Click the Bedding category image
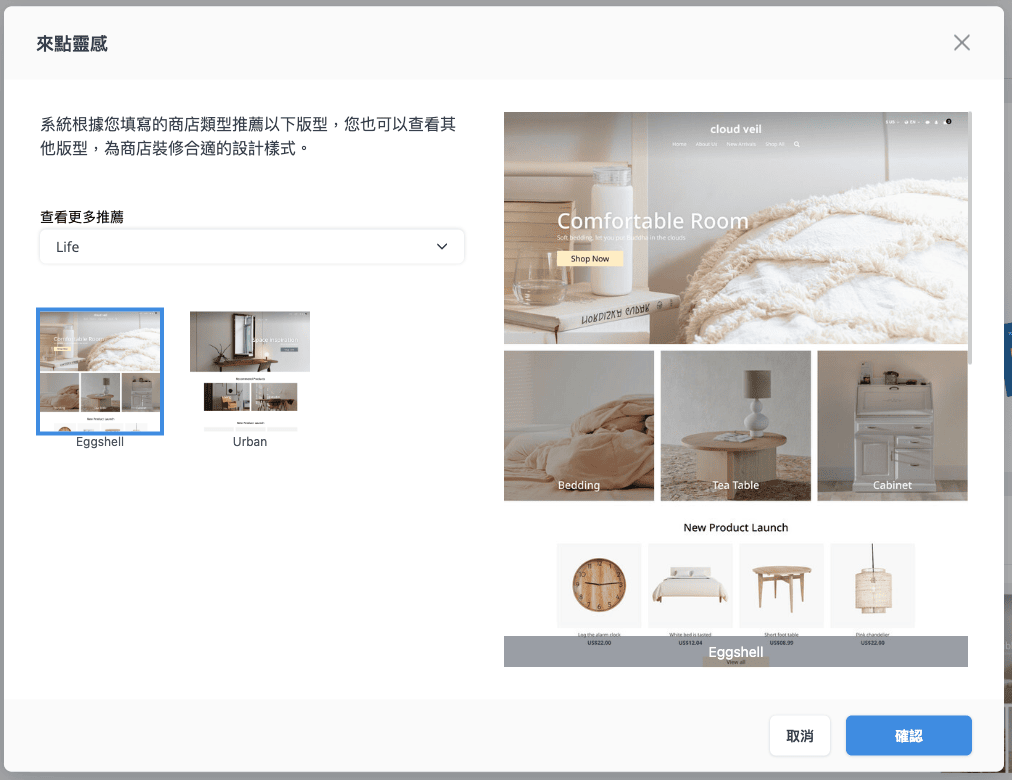1012x780 pixels. click(x=579, y=425)
